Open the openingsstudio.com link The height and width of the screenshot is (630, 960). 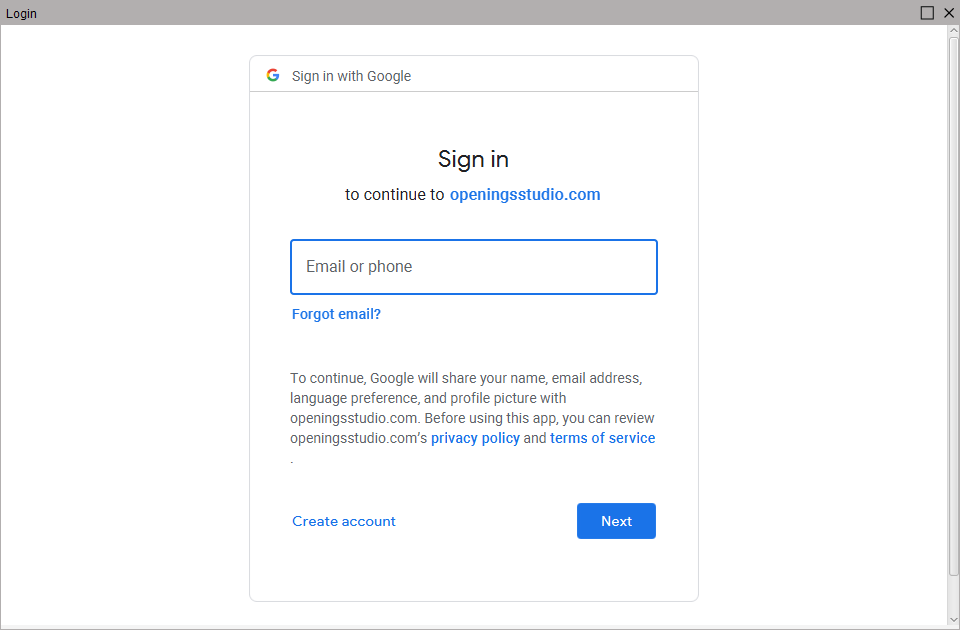(525, 194)
